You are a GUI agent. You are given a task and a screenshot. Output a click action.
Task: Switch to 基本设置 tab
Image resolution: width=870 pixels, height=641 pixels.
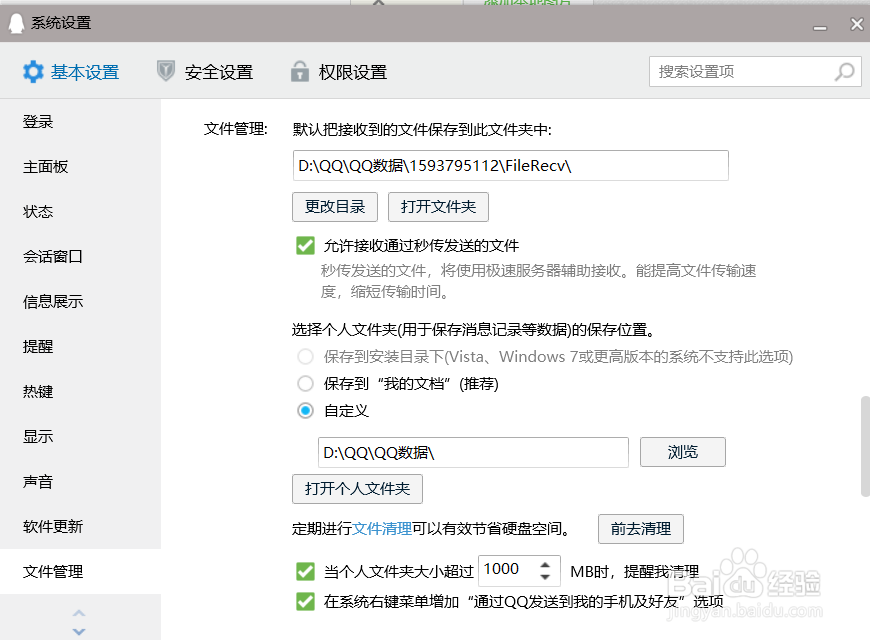pos(71,72)
